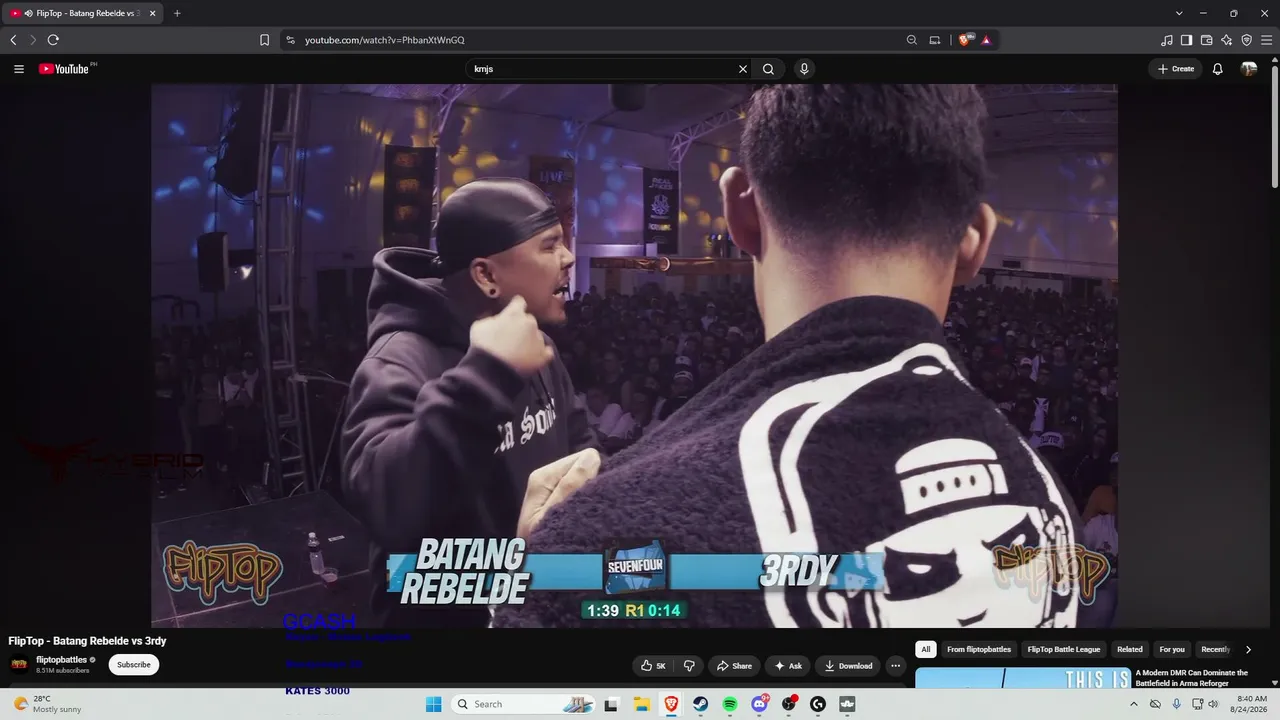Open Logitech G HUB from the taskbar

click(x=819, y=704)
